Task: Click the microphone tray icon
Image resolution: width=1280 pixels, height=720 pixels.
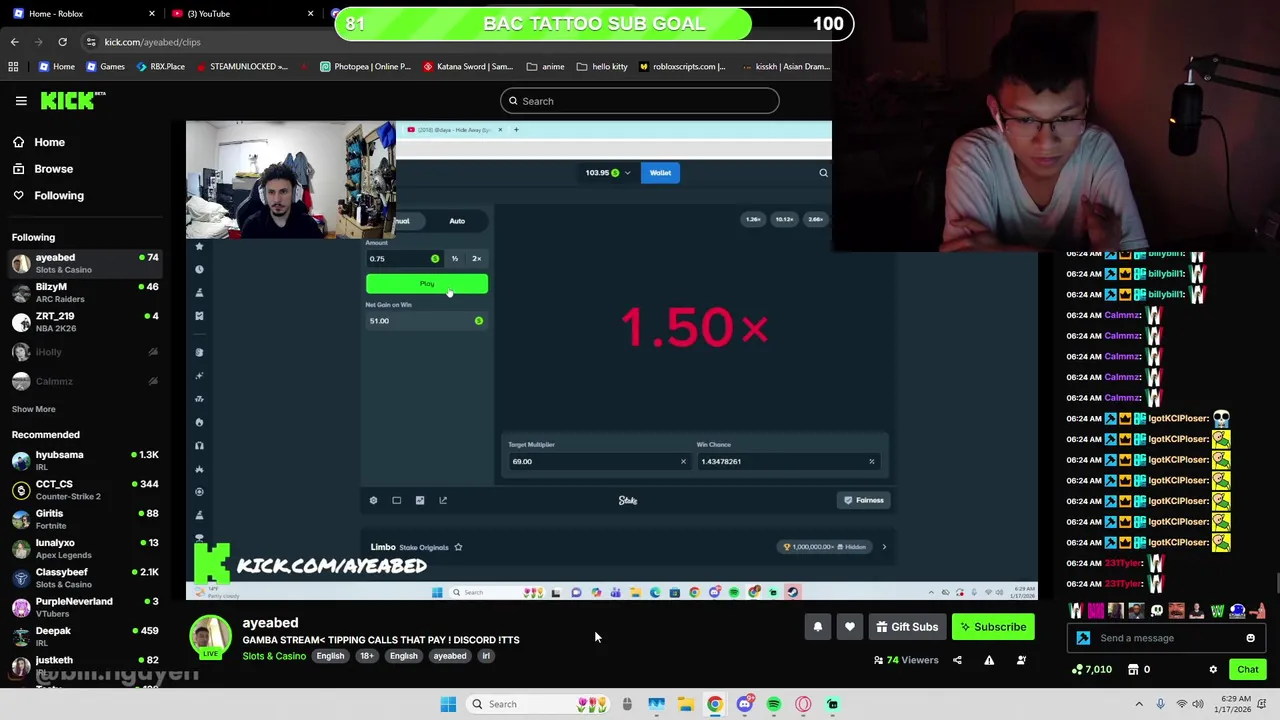Action: [x=1160, y=704]
